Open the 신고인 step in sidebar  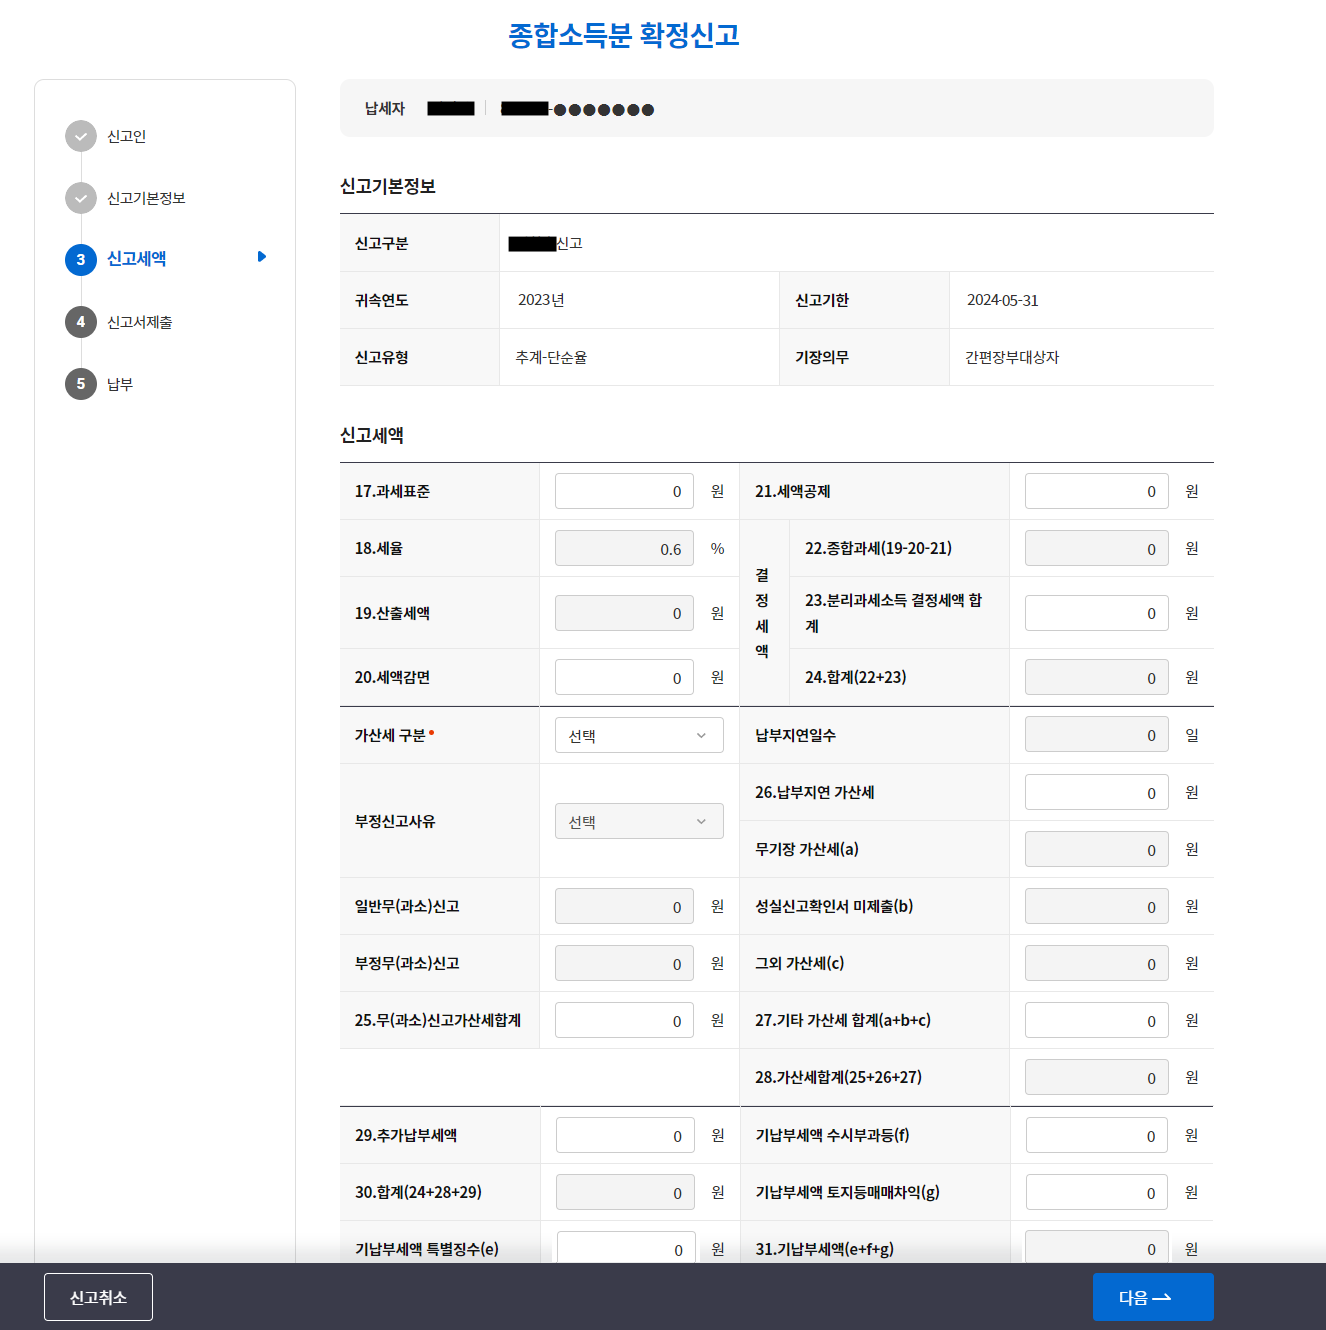[127, 136]
